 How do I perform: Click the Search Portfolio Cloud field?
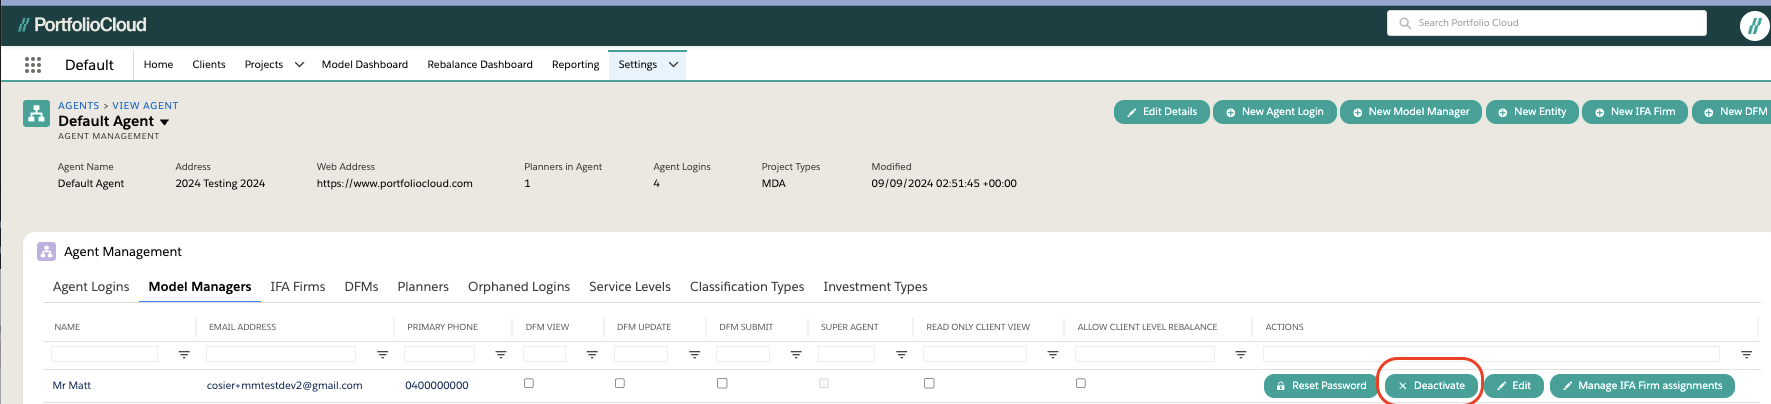click(x=1546, y=23)
